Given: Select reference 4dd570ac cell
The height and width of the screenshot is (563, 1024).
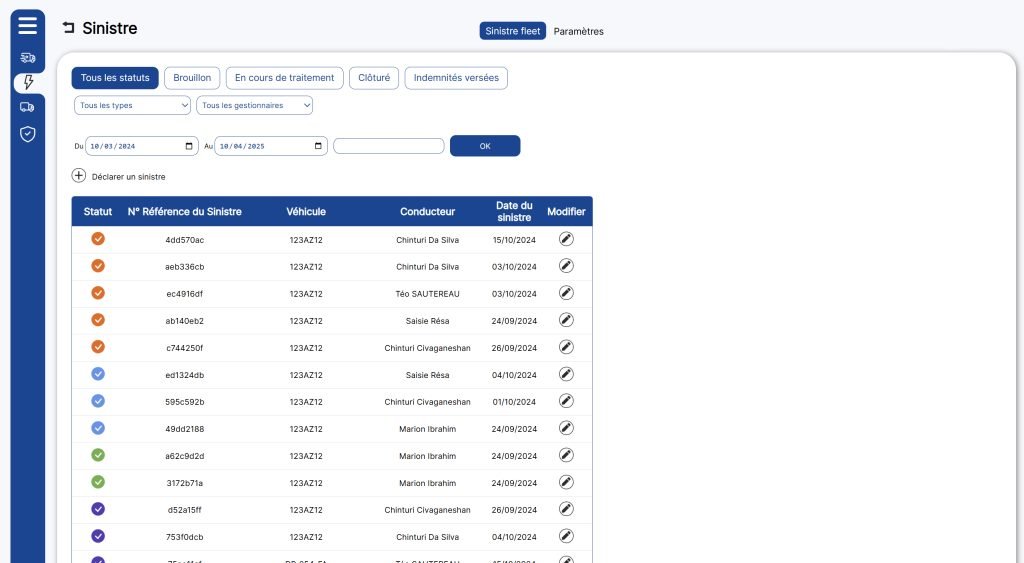Looking at the screenshot, I should click(185, 240).
